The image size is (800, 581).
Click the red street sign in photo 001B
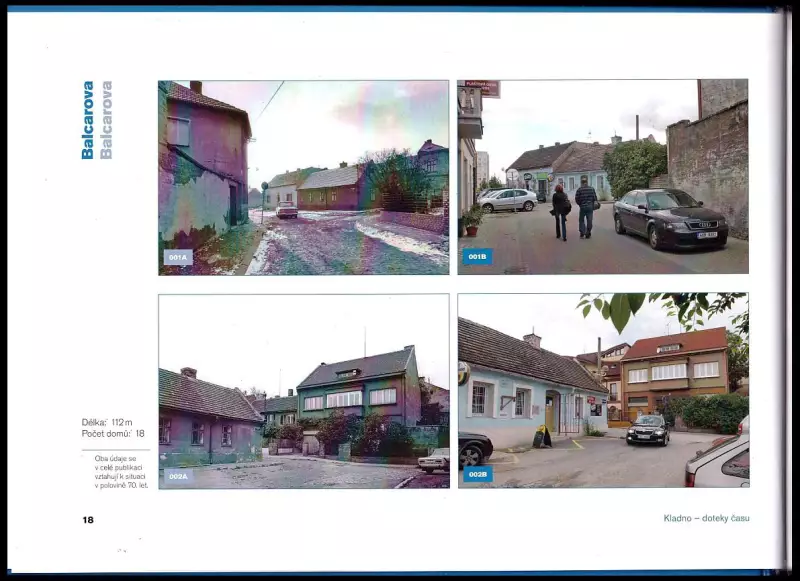click(x=482, y=88)
